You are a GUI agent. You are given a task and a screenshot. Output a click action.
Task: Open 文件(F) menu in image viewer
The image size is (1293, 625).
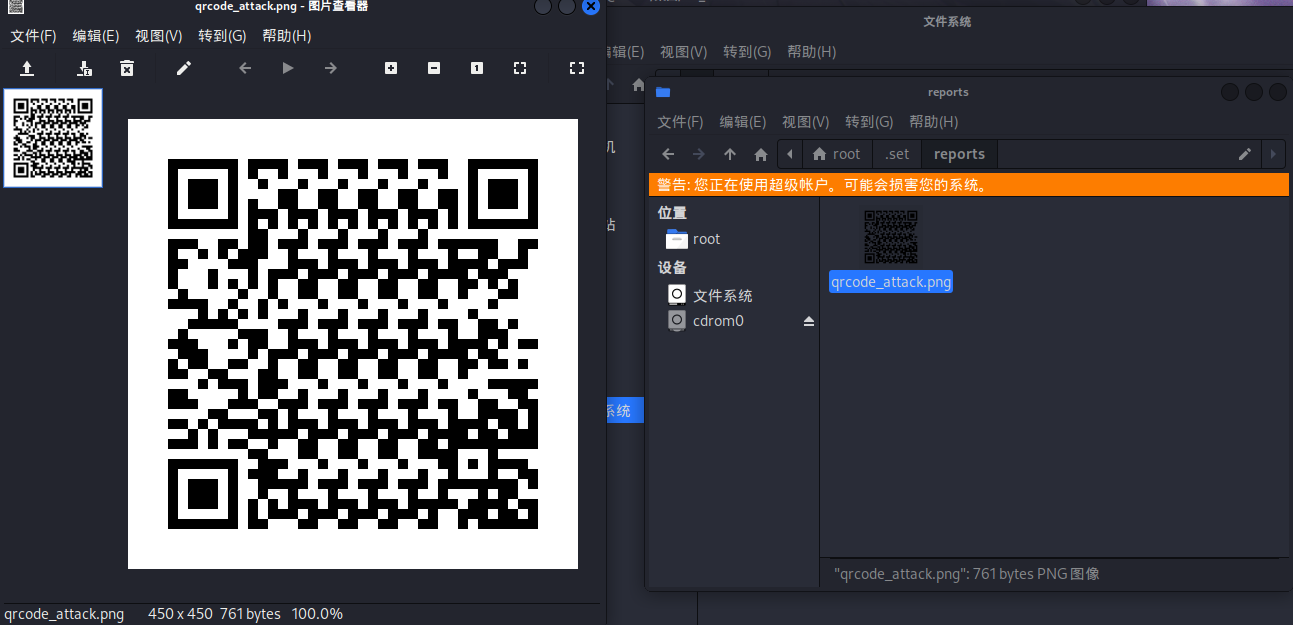[x=33, y=36]
